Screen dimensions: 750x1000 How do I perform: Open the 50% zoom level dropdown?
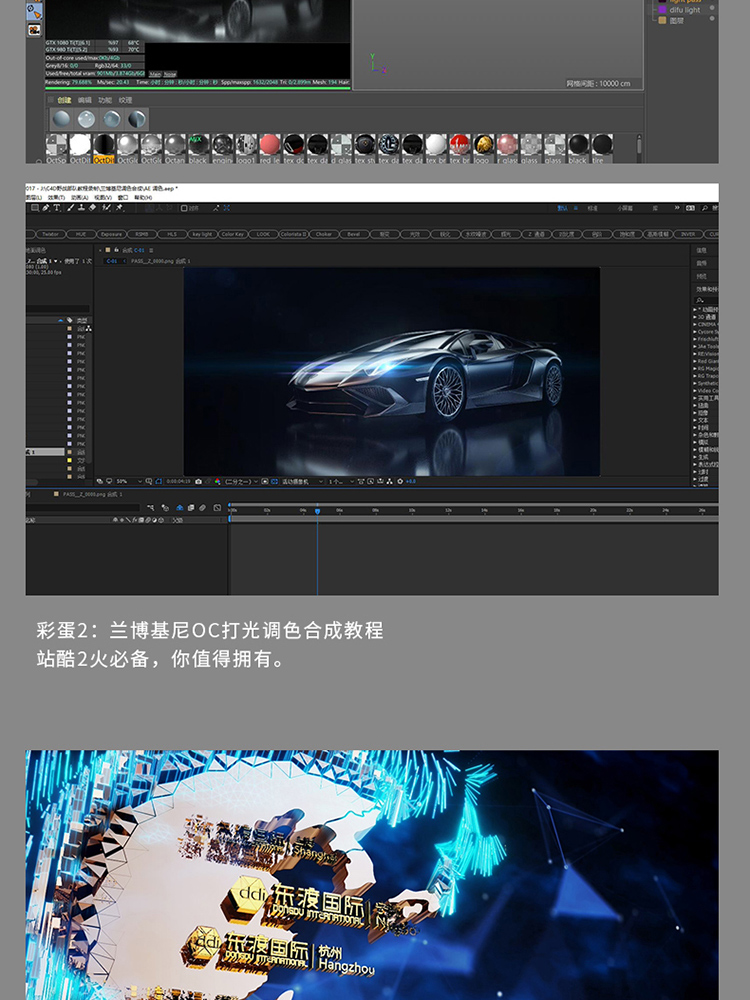128,482
